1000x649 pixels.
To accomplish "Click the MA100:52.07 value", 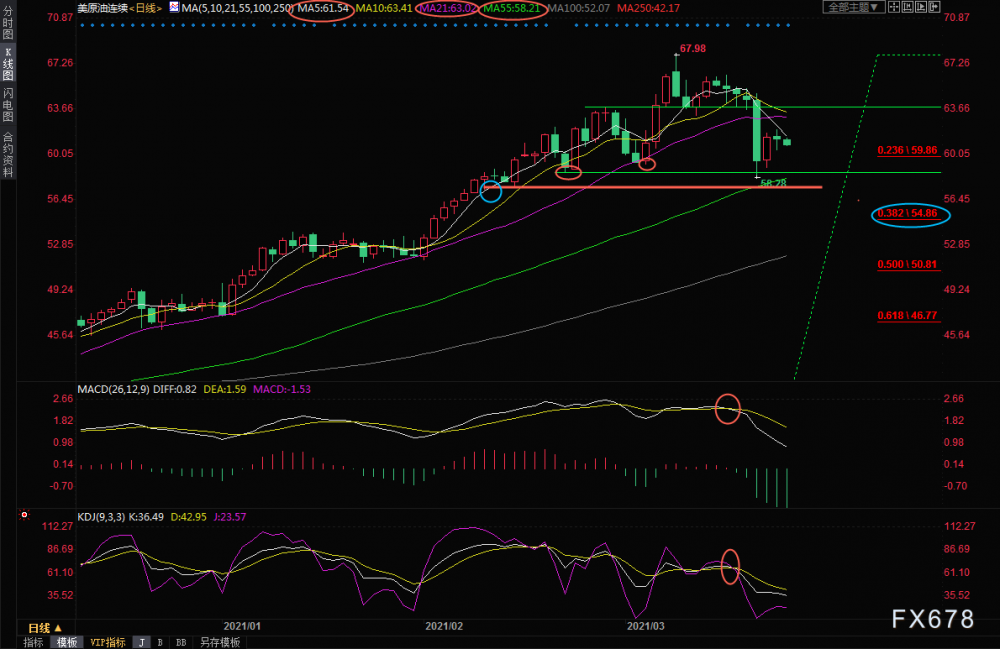I will click(579, 8).
